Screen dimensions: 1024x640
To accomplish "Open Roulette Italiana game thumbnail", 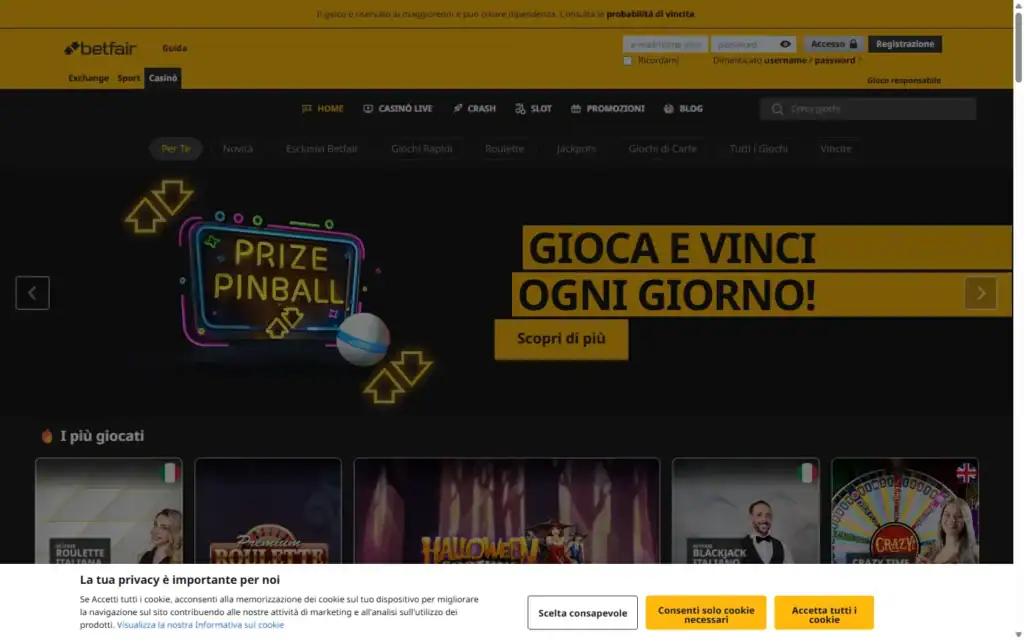I will click(109, 511).
